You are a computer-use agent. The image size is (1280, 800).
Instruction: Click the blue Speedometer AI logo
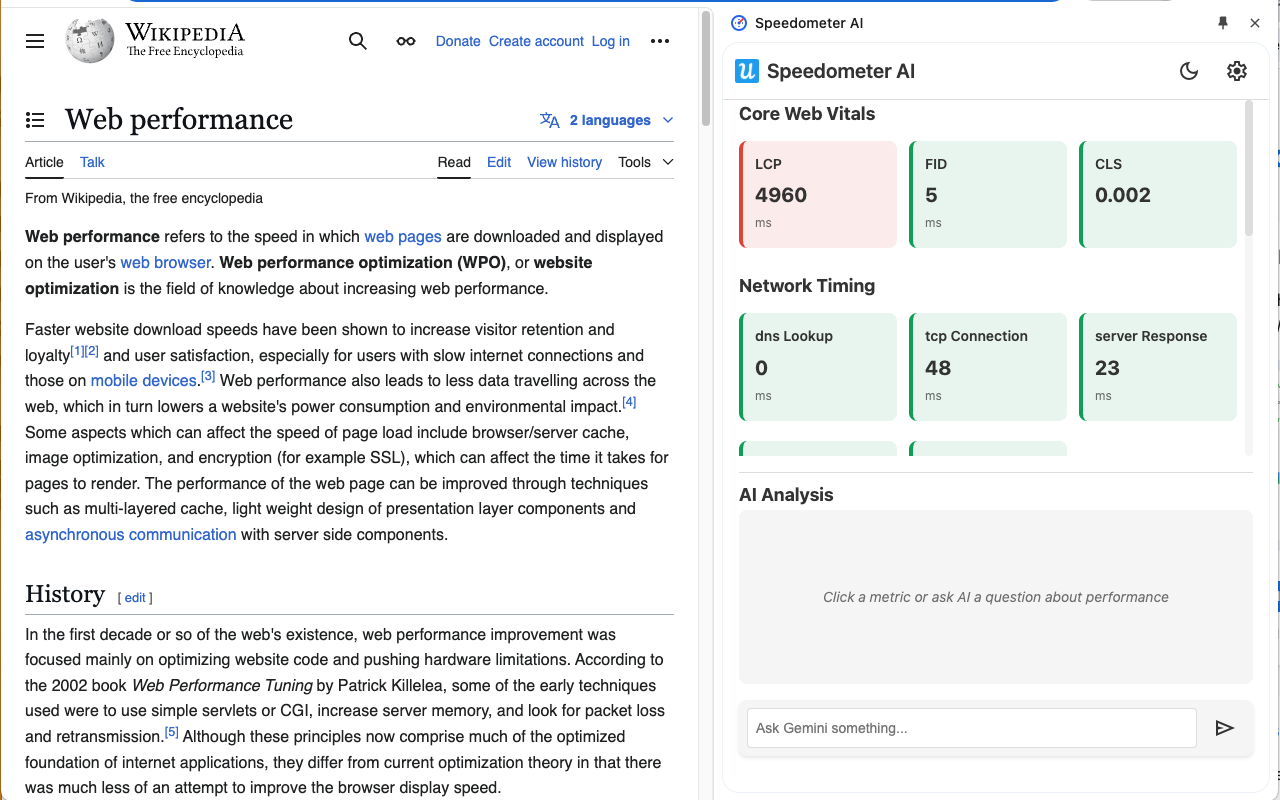747,71
